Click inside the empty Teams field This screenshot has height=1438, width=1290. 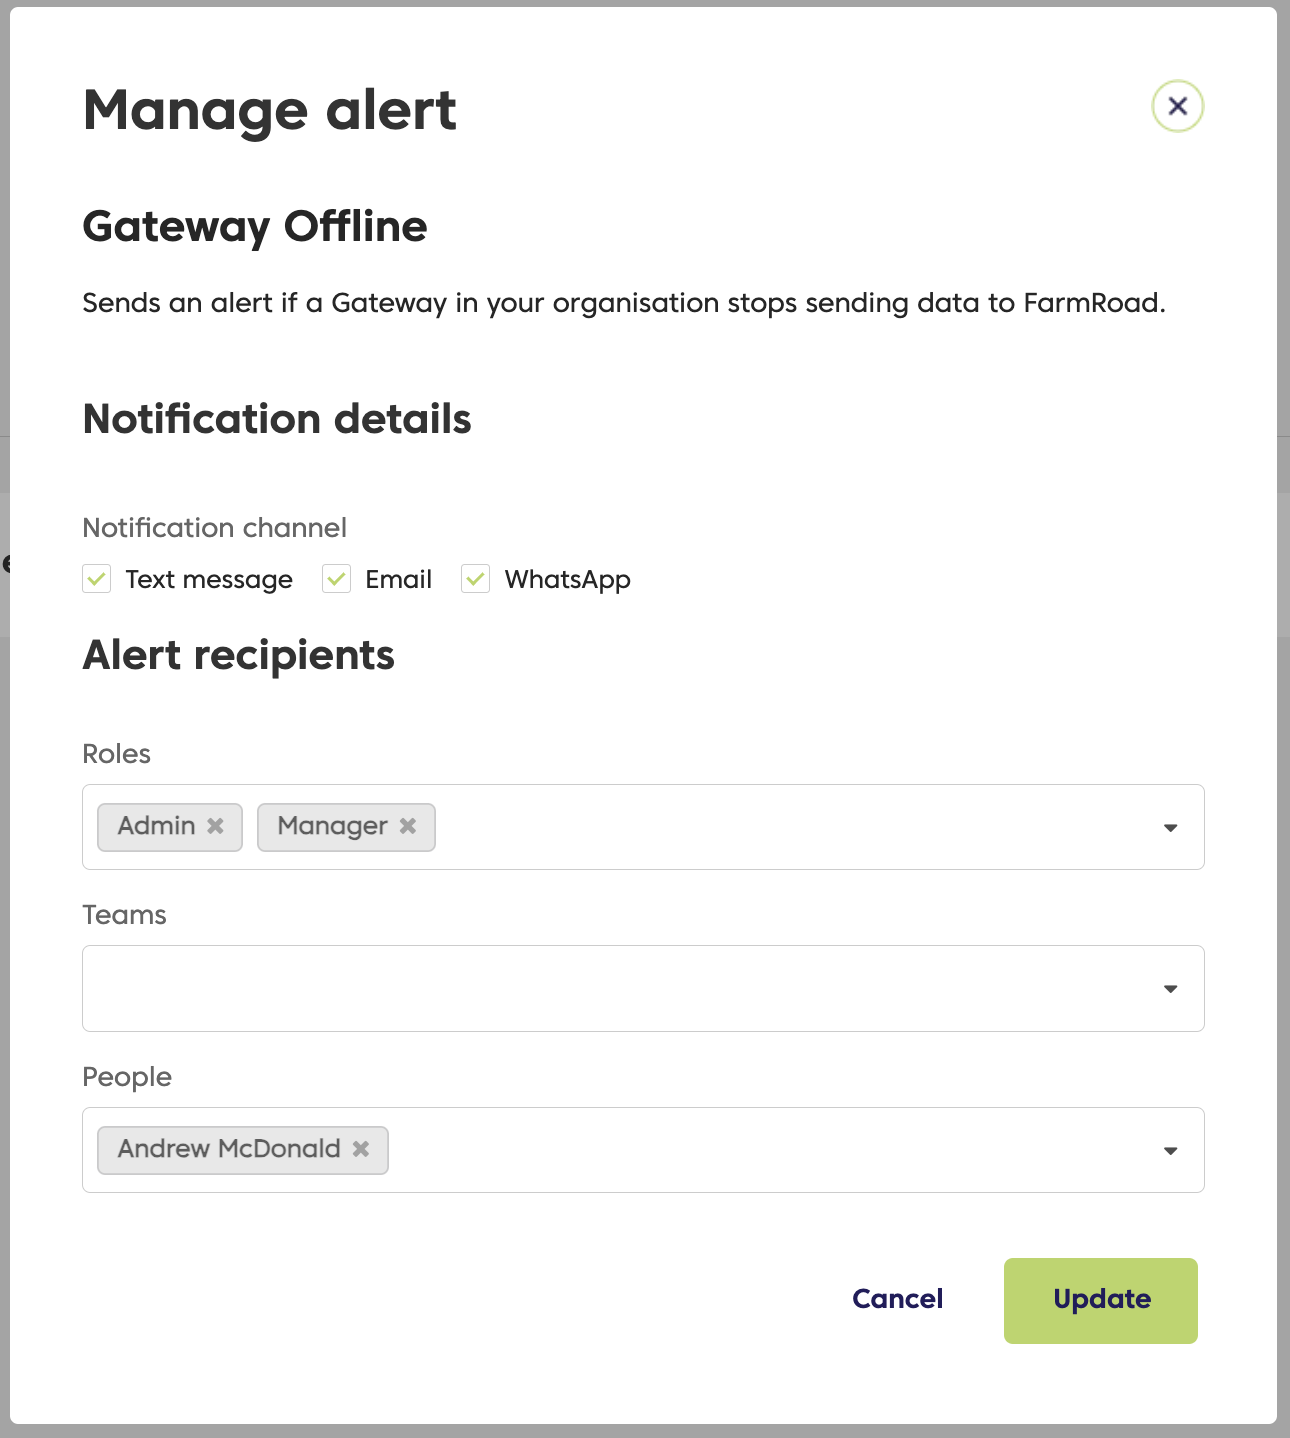pos(640,988)
